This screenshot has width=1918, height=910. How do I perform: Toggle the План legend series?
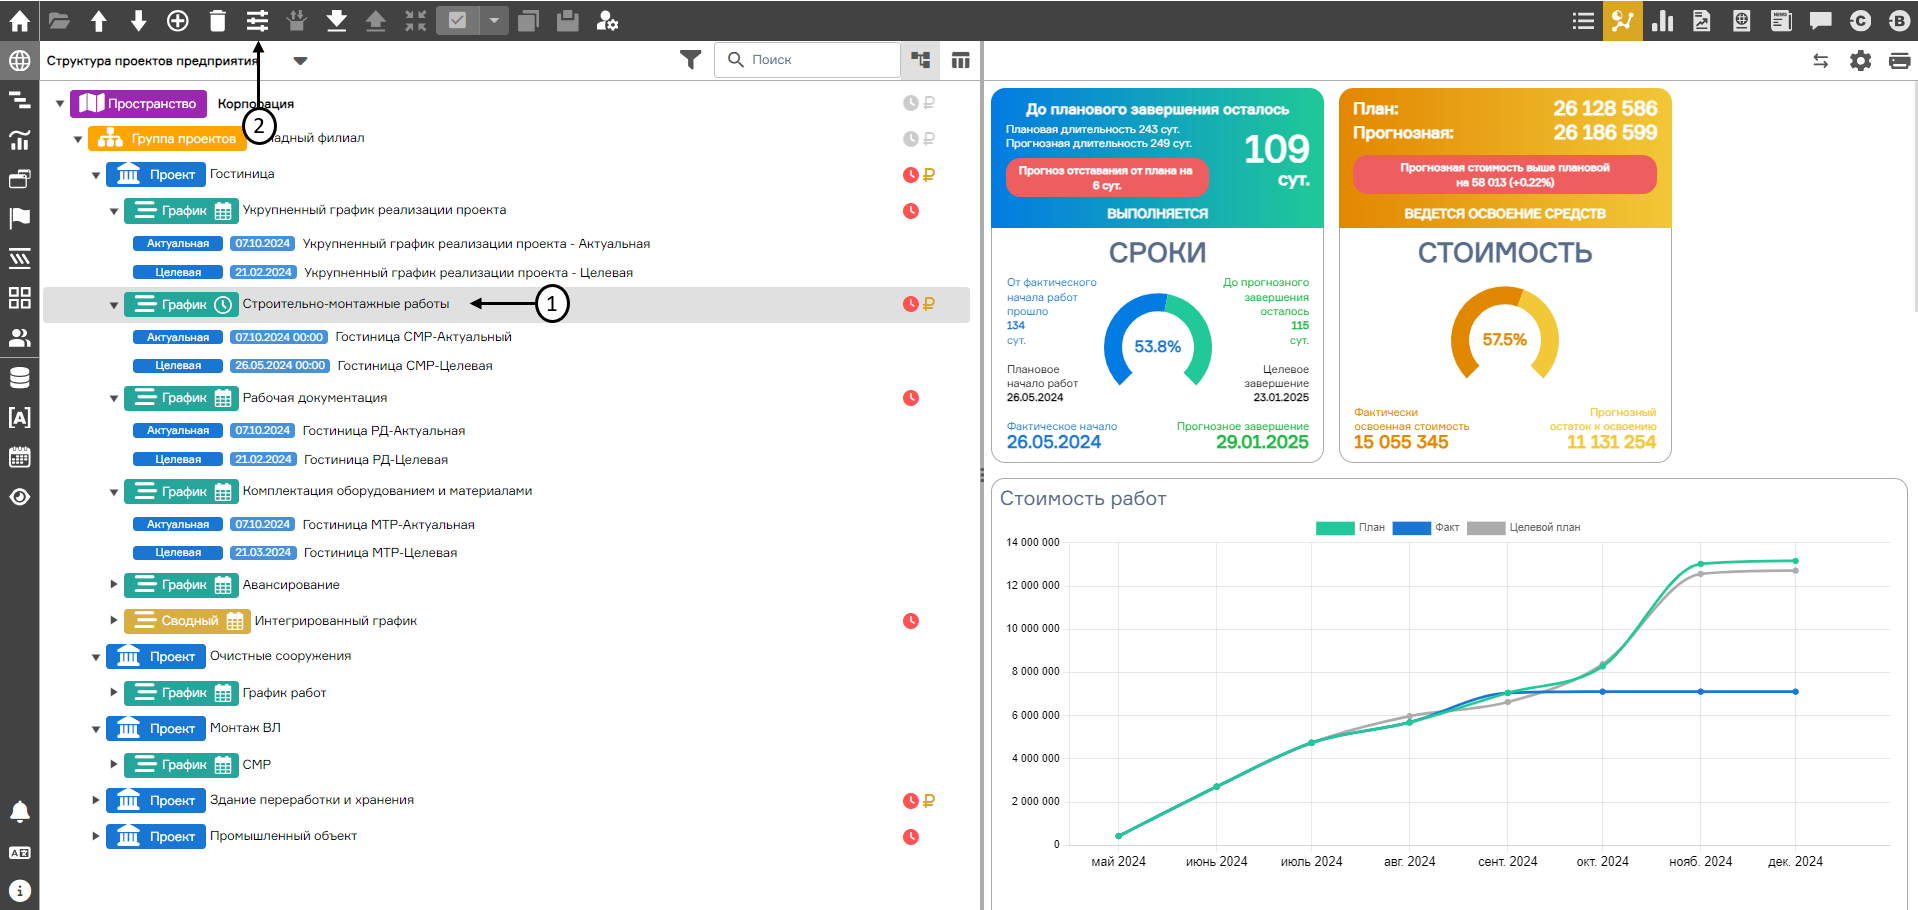(x=1351, y=528)
